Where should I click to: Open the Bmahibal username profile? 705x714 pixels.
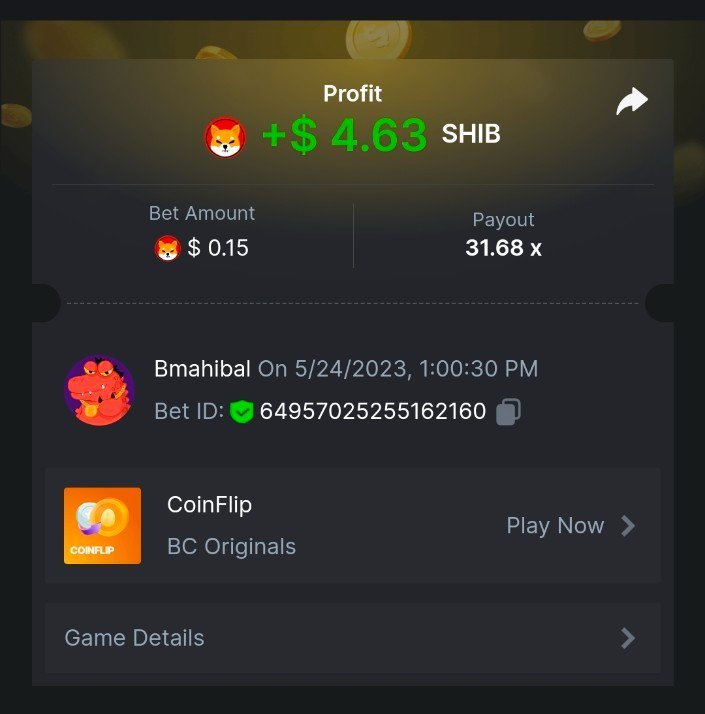pyautogui.click(x=202, y=368)
